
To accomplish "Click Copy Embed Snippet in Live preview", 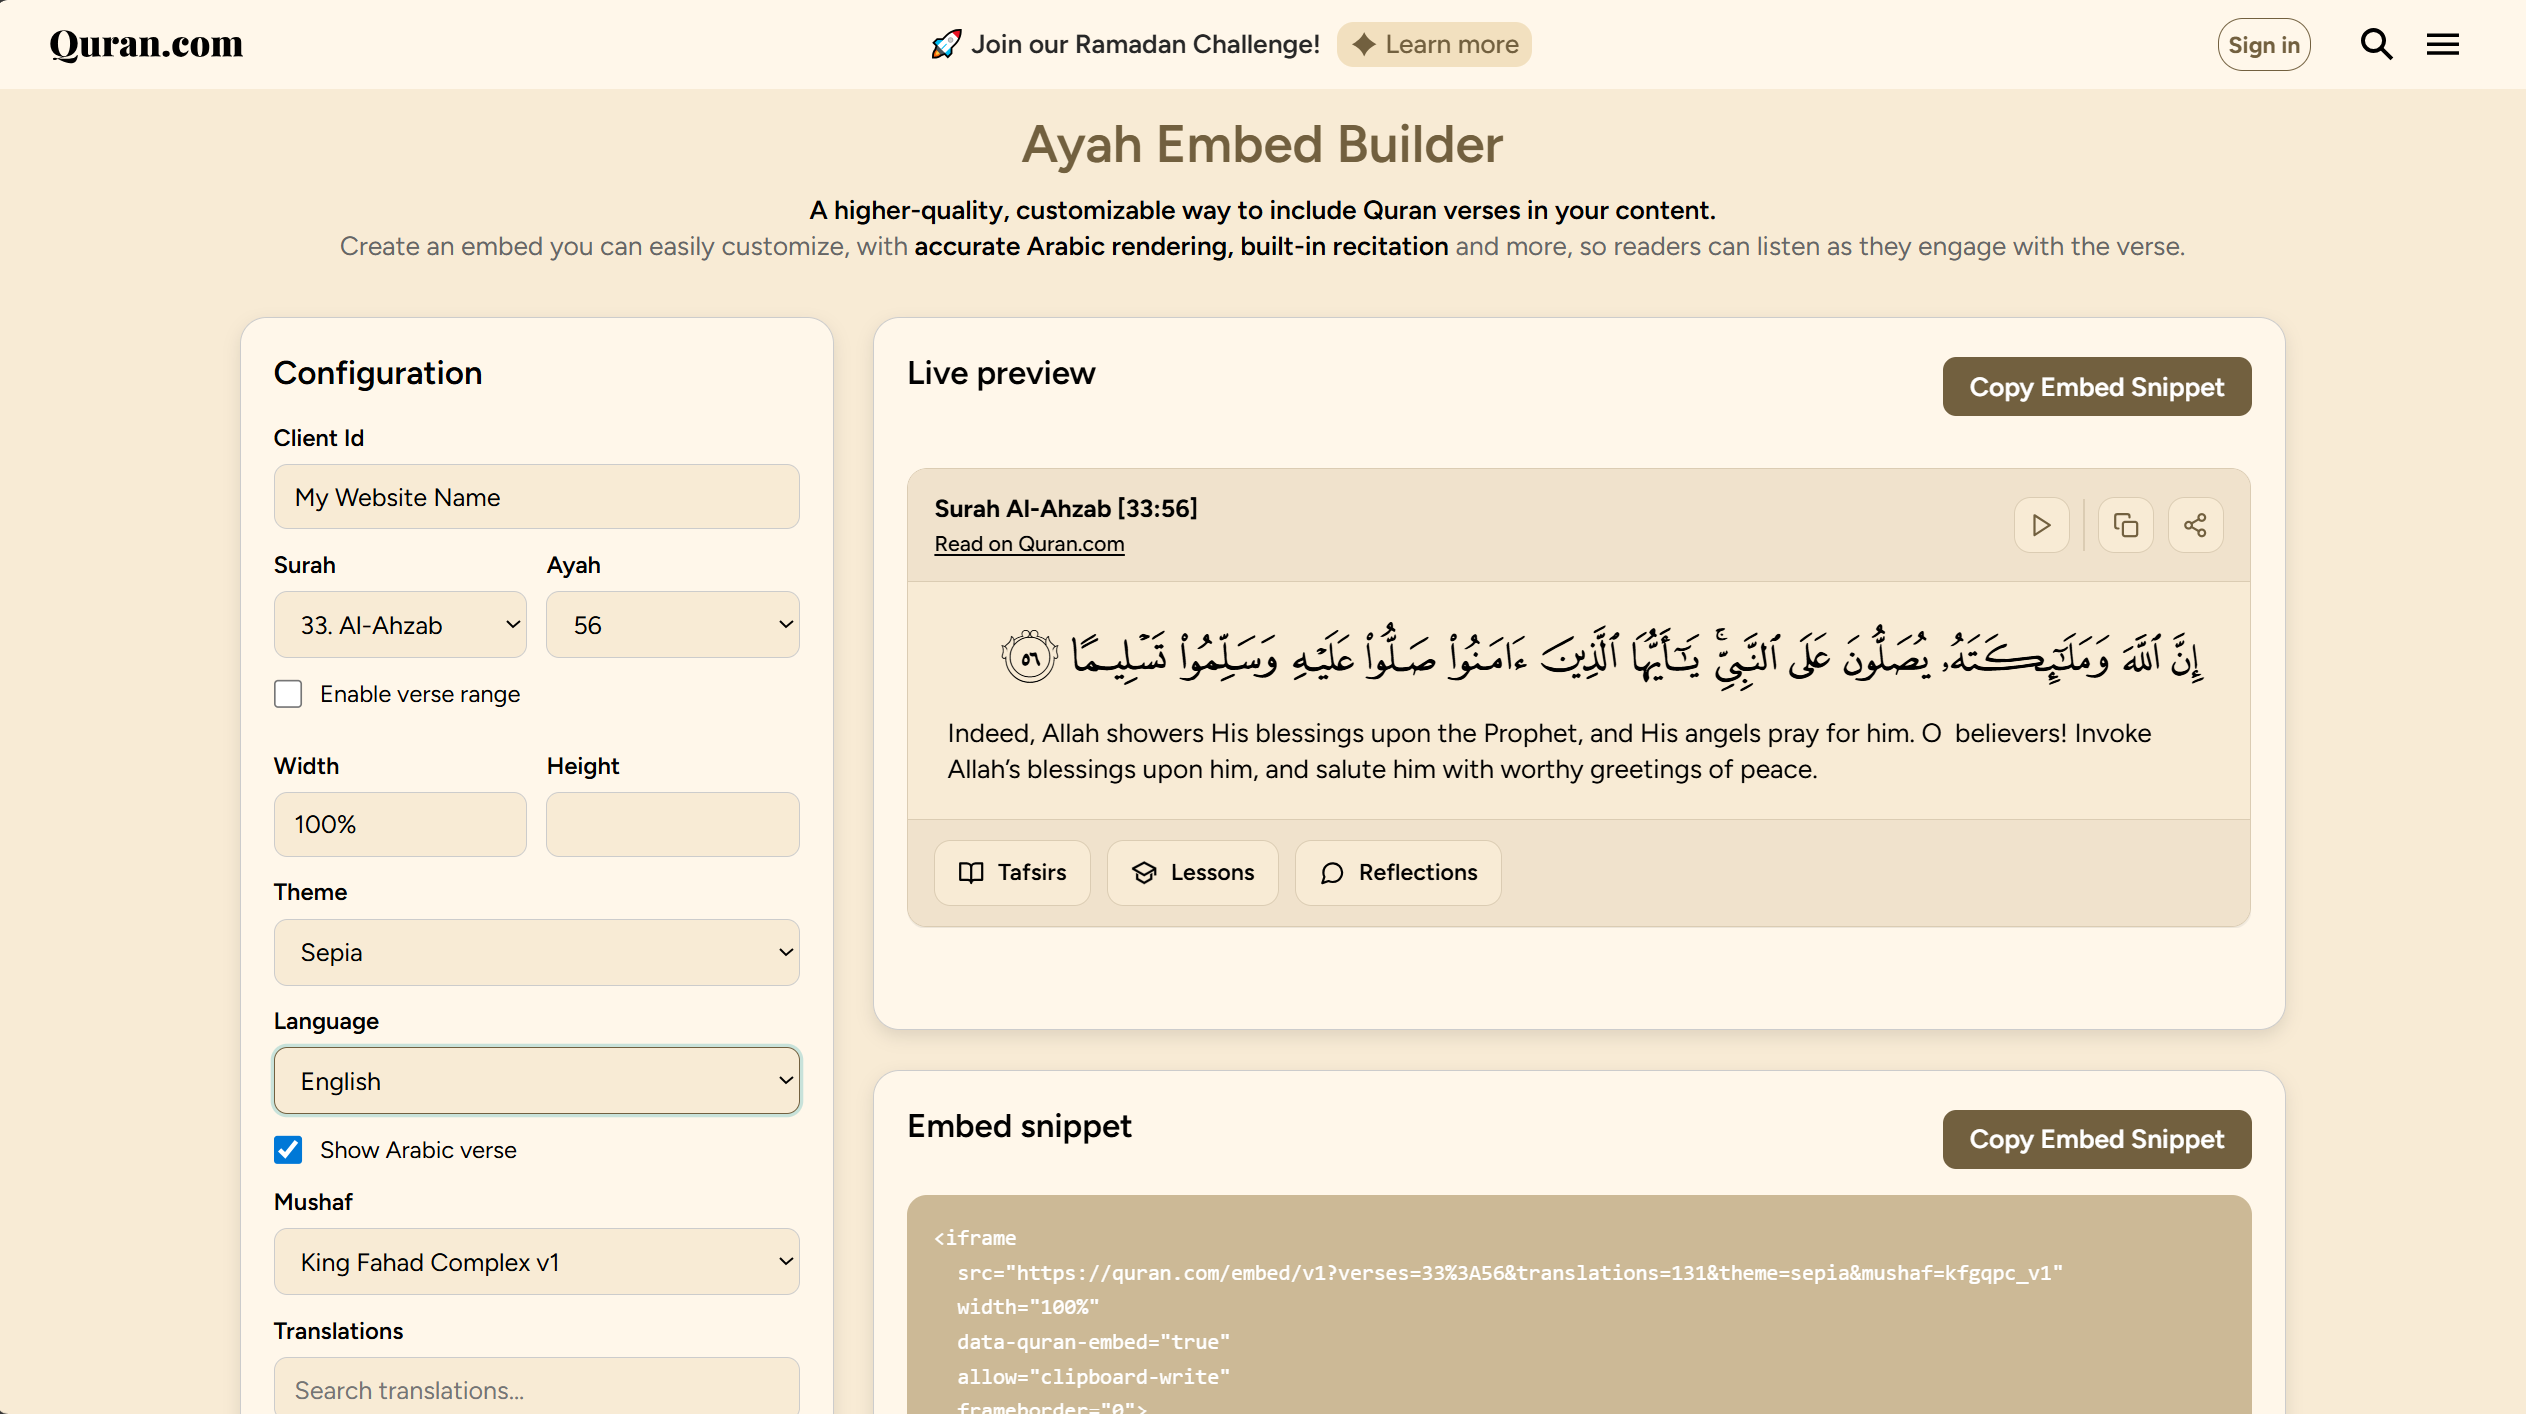I will [2097, 387].
